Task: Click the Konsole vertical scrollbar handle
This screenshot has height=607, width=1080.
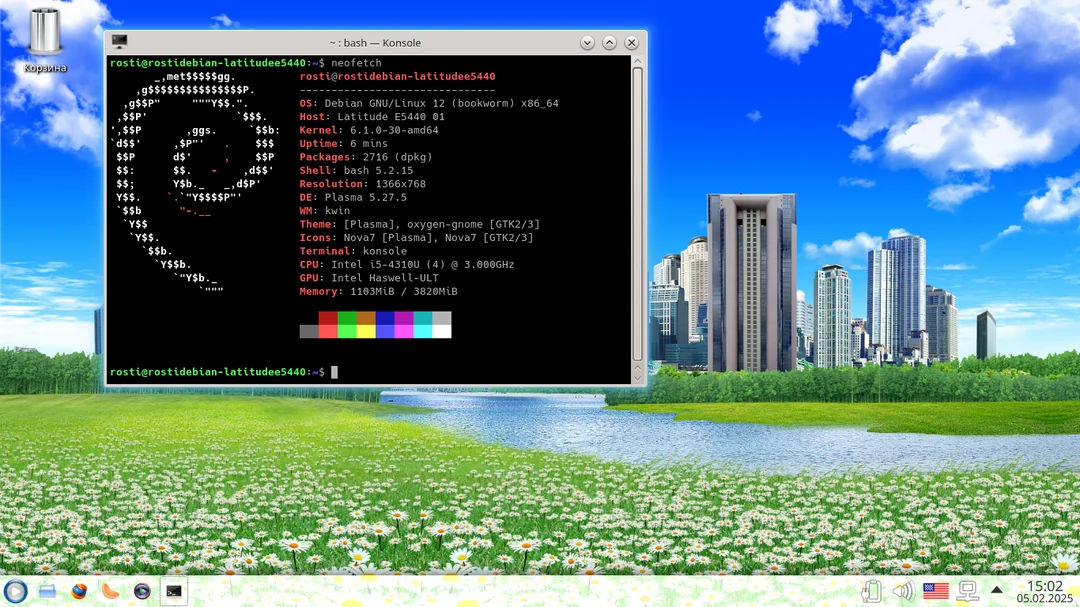Action: 637,214
